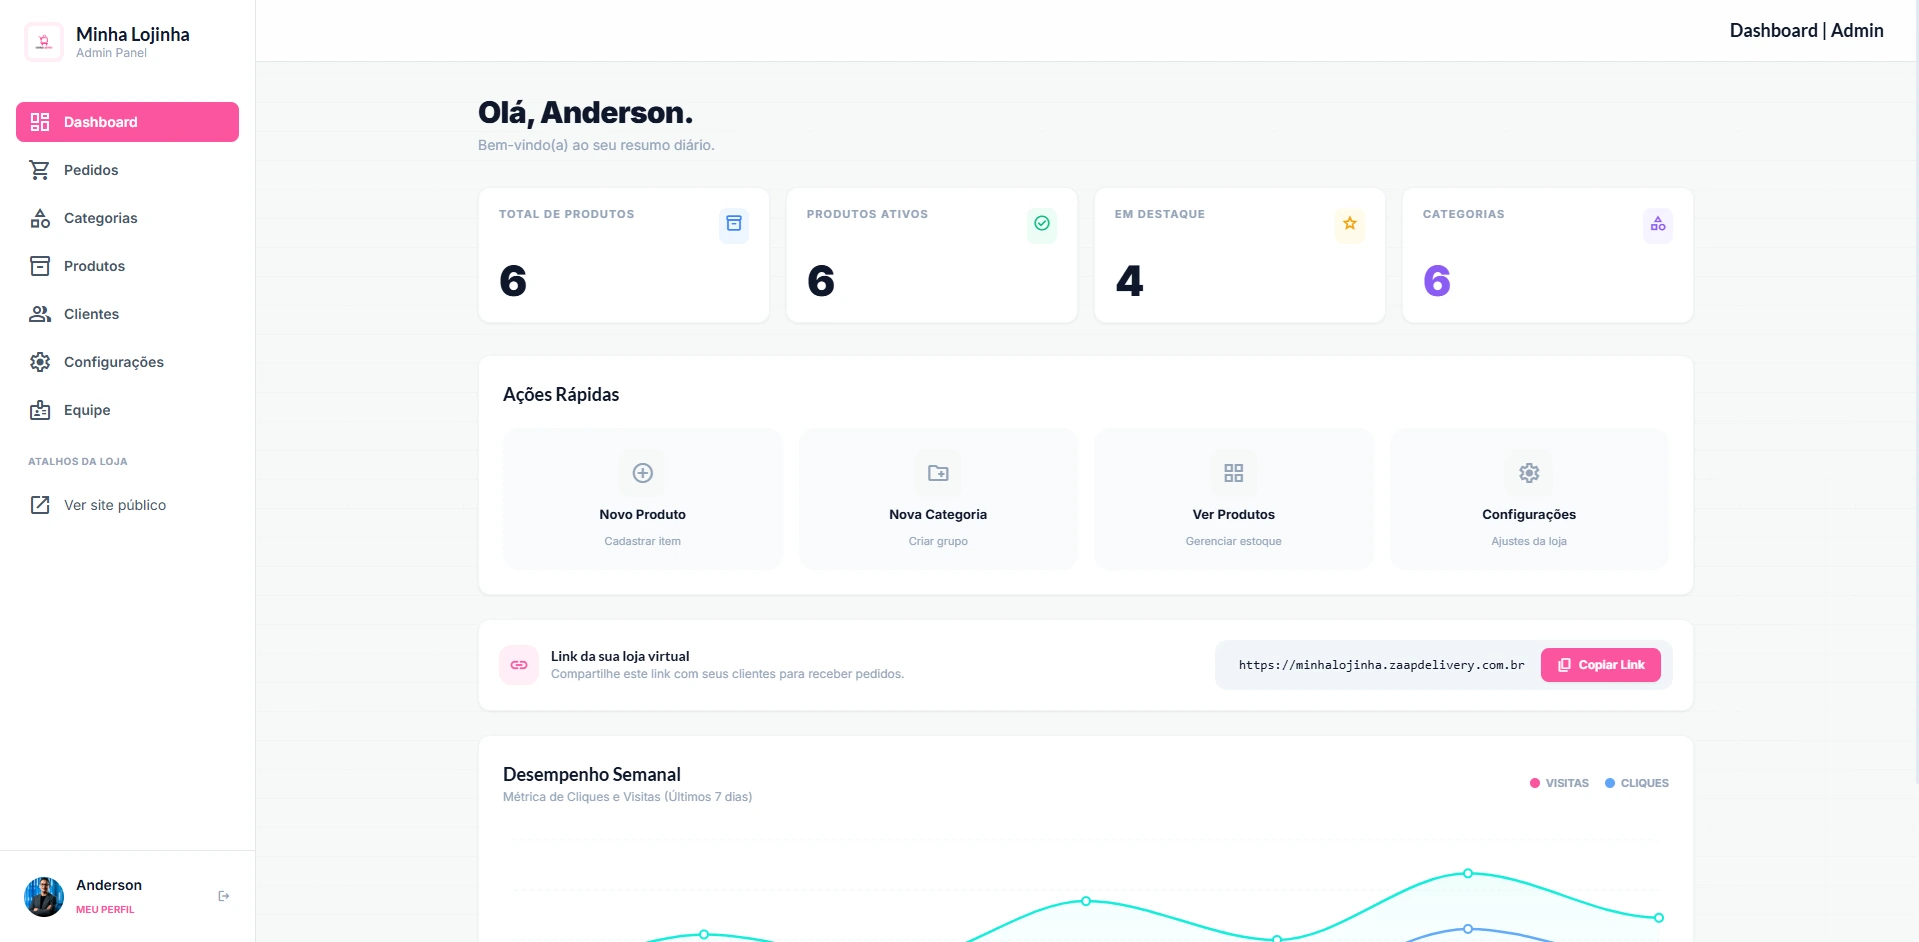
Task: Select the Pedidos cart icon in sidebar
Action: click(39, 170)
